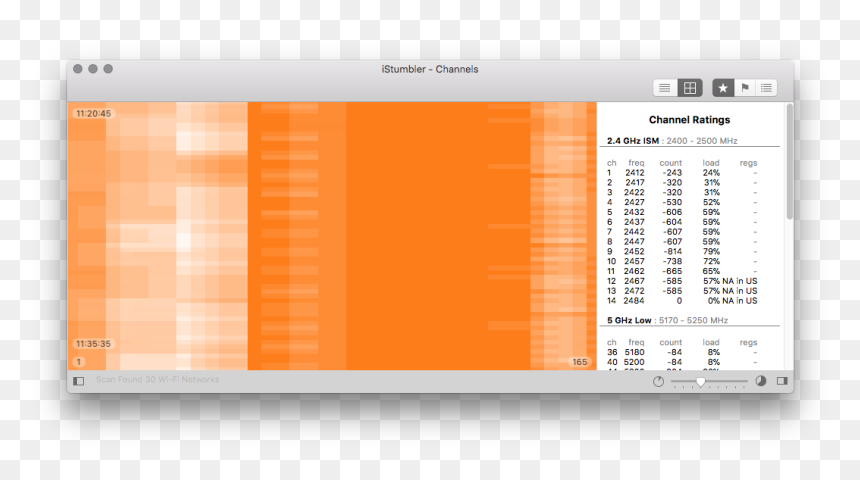This screenshot has height=480, width=860.
Task: Click the 2.4 GHz ISM section header
Action: (672, 141)
